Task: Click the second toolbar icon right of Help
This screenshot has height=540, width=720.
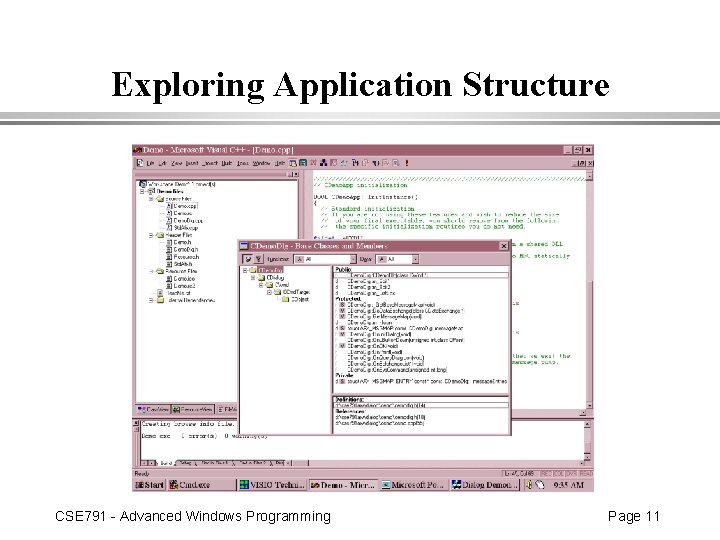Action: point(303,163)
